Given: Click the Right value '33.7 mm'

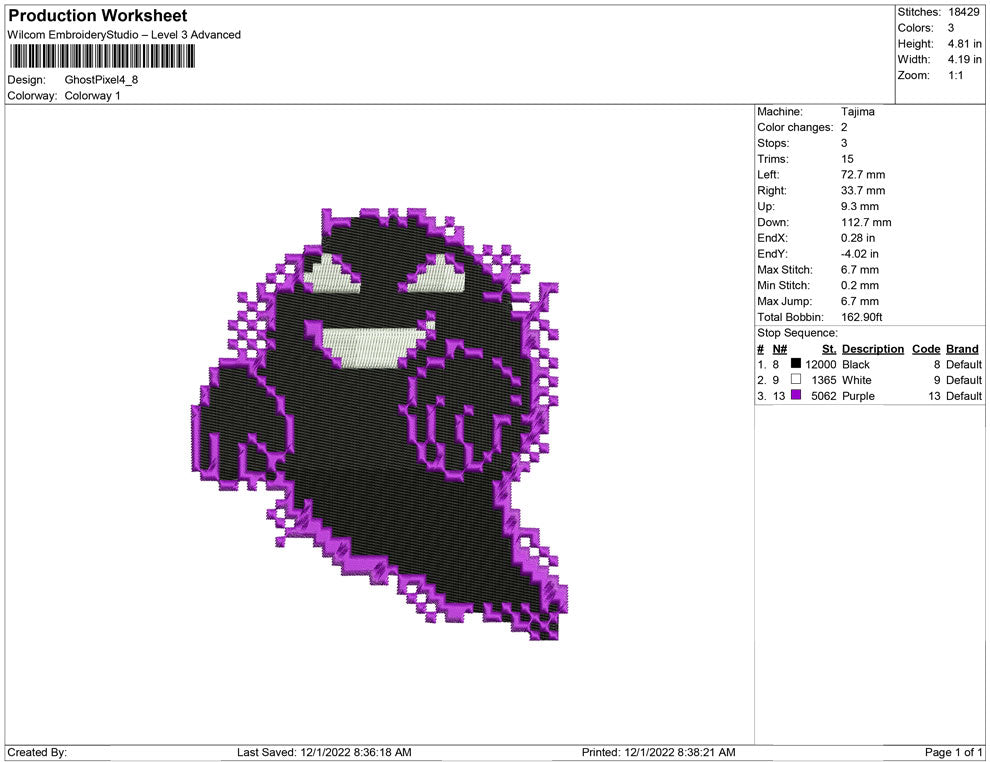Looking at the screenshot, I should (x=862, y=191).
